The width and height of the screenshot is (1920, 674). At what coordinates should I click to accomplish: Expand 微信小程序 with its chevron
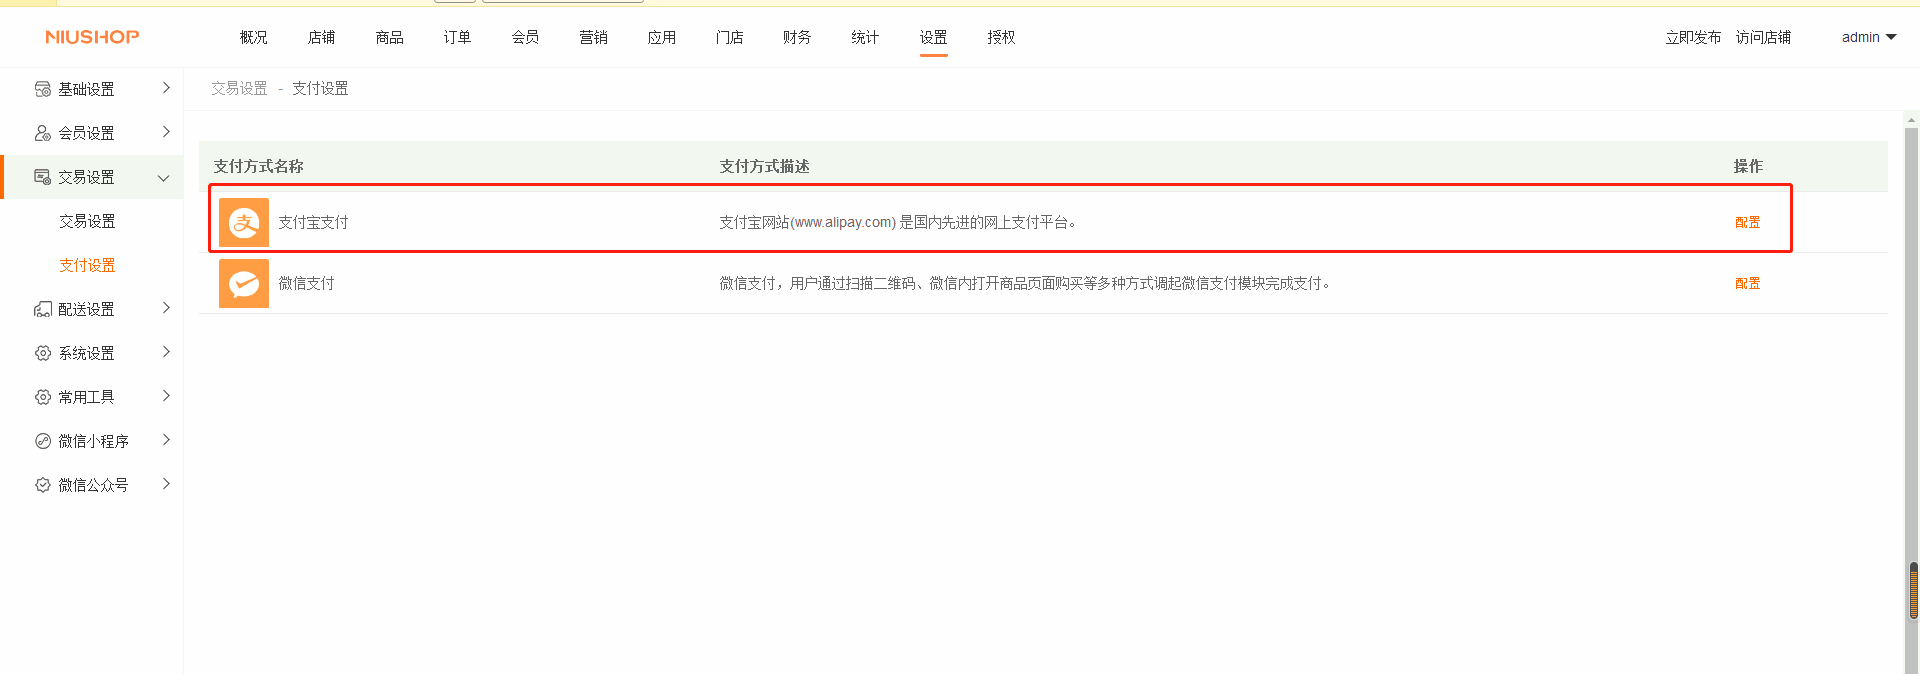point(166,440)
